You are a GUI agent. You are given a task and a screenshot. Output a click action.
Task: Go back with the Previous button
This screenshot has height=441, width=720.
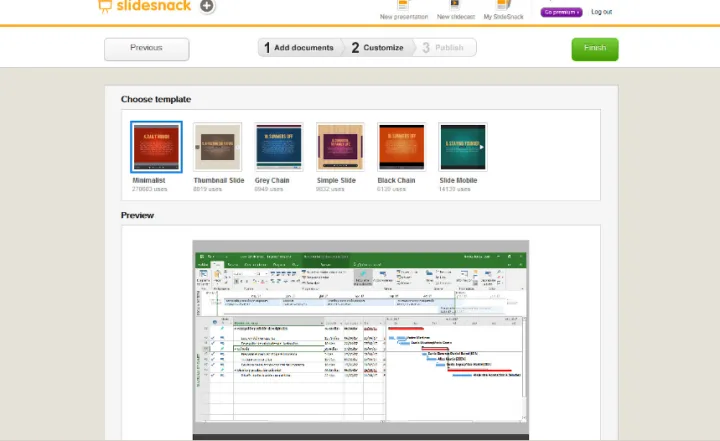[x=146, y=48]
